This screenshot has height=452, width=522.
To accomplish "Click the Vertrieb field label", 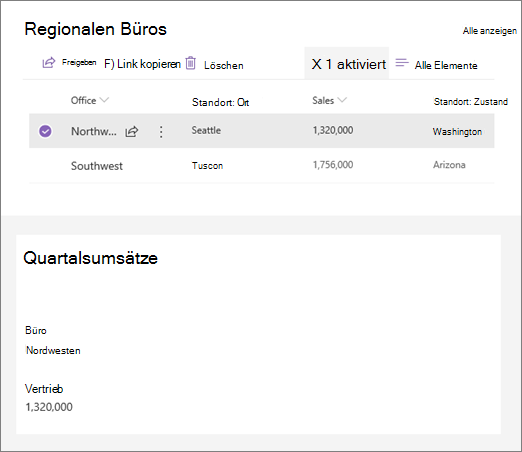I will 44,389.
